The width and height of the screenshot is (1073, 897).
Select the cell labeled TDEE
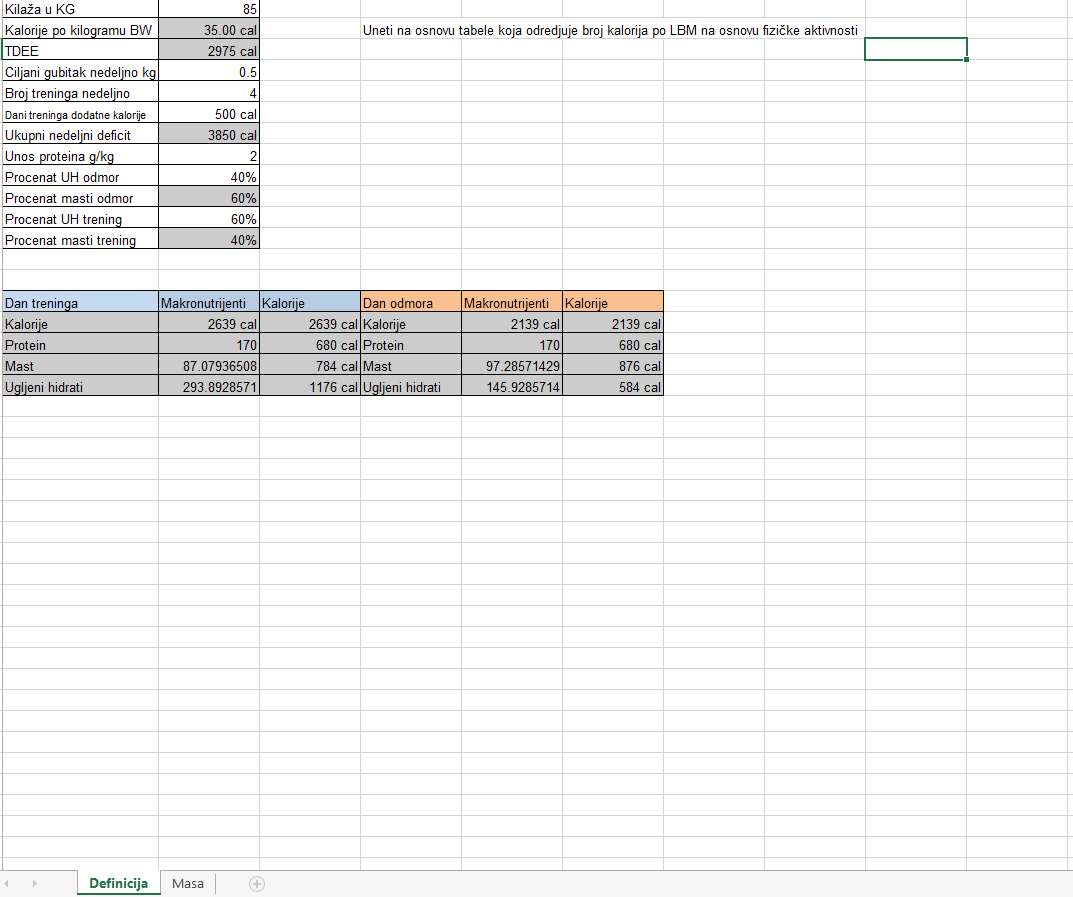[x=80, y=51]
